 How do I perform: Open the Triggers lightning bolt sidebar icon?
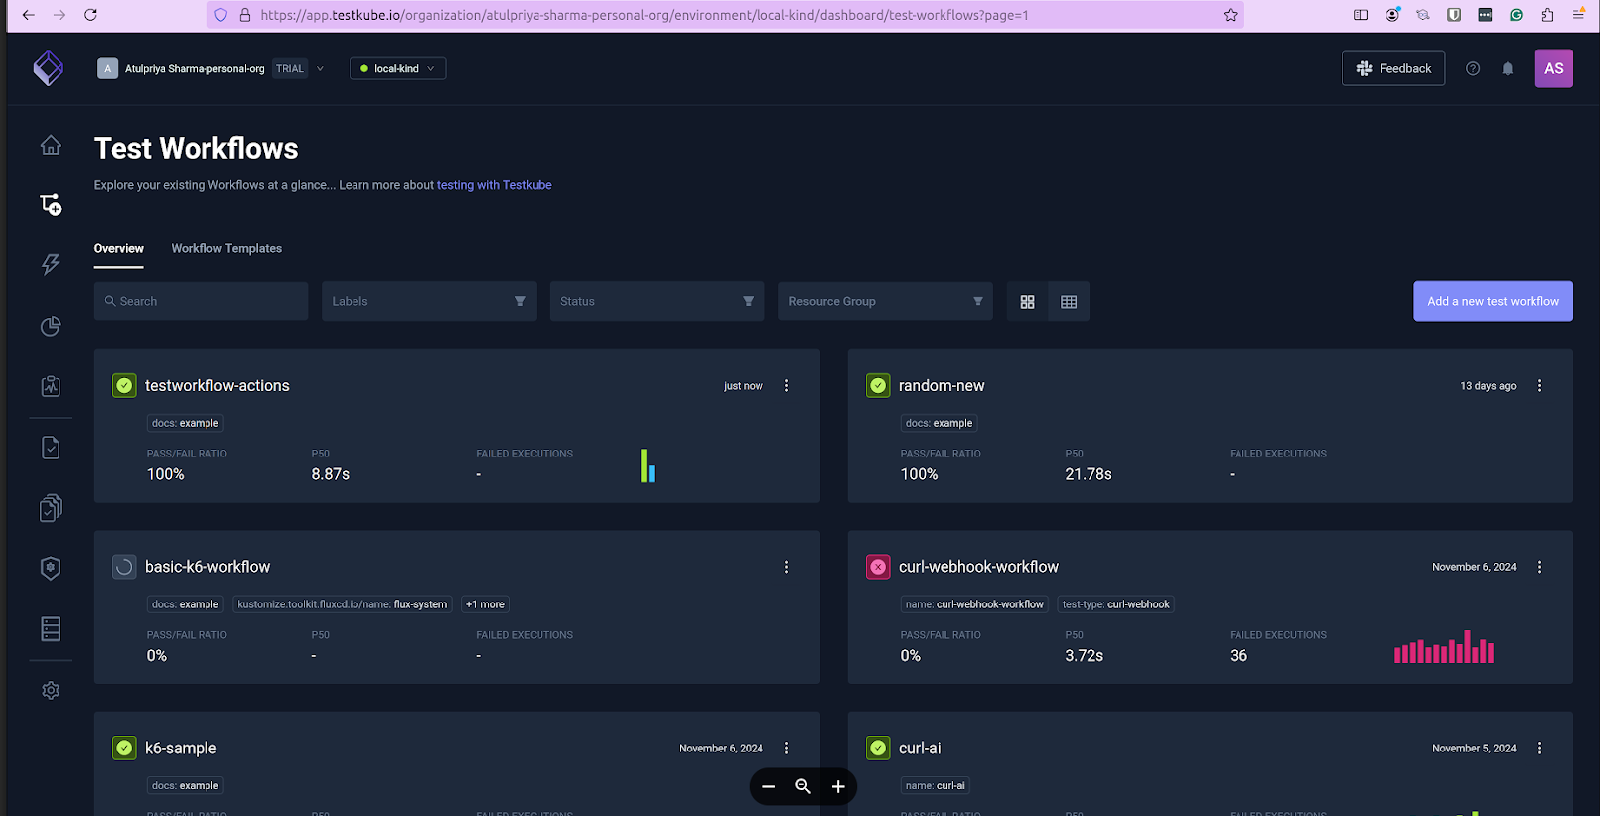pos(51,264)
